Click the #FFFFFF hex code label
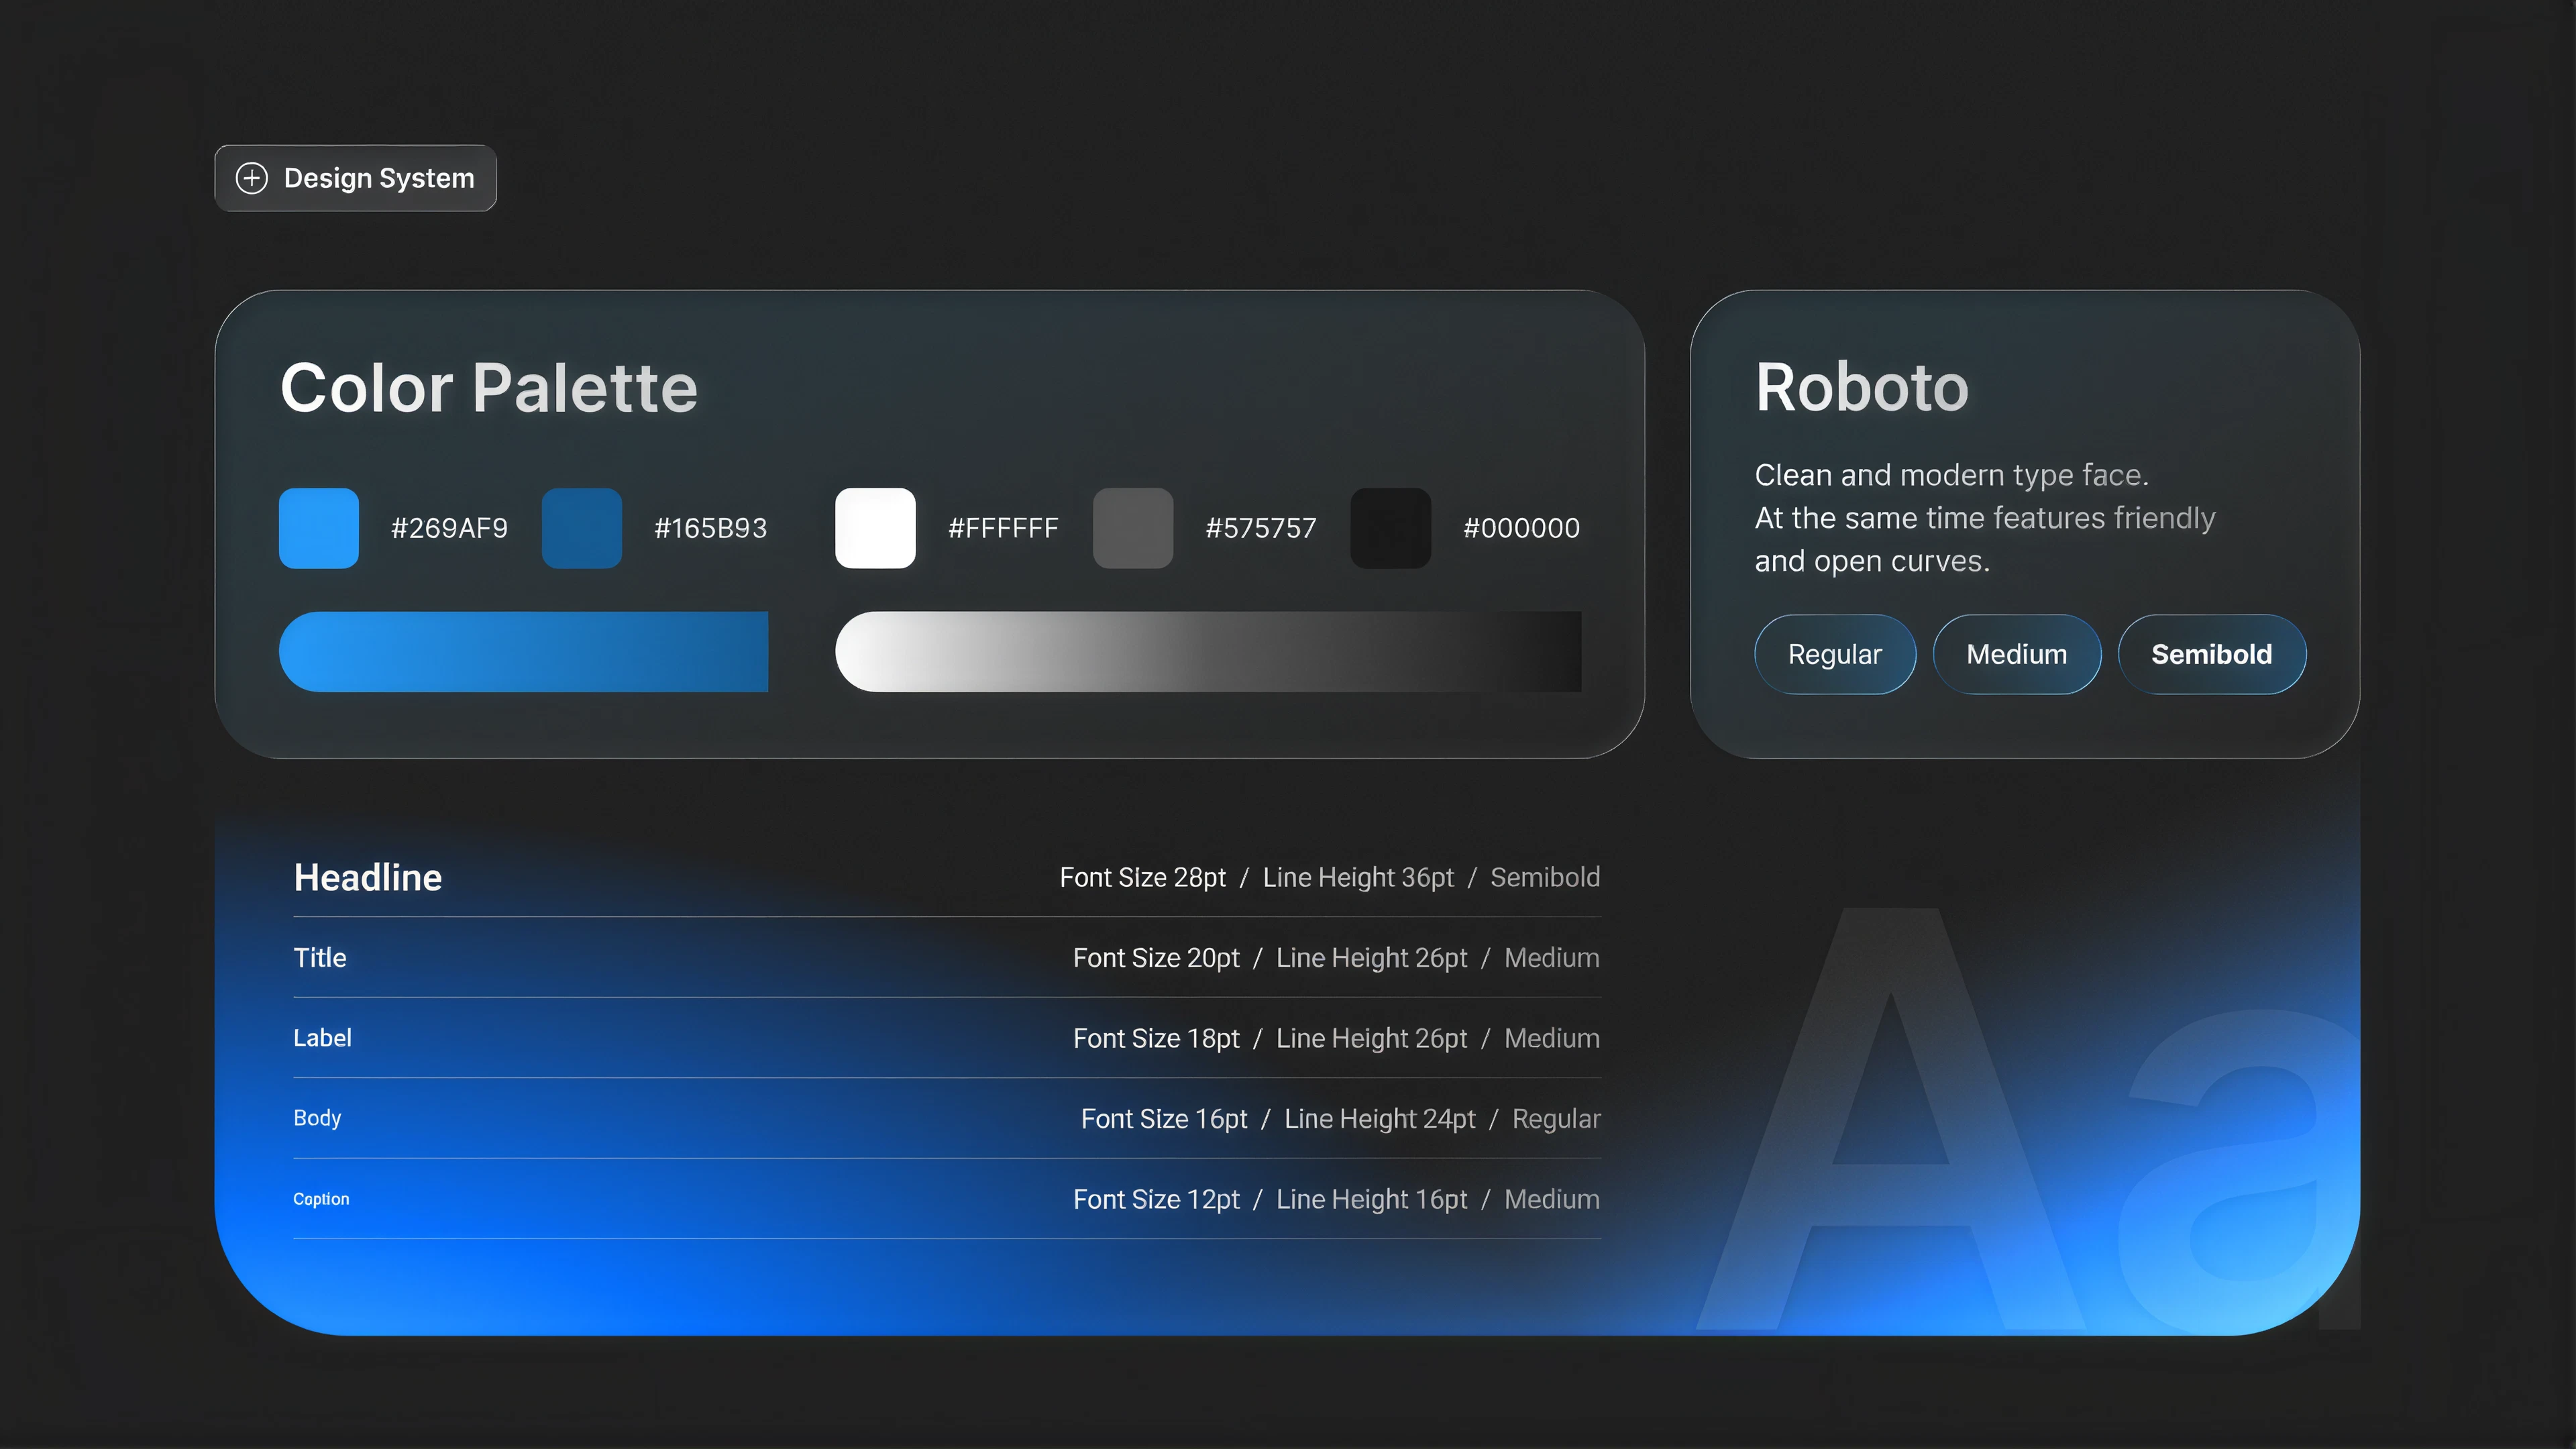The height and width of the screenshot is (1449, 2576). coord(1003,528)
